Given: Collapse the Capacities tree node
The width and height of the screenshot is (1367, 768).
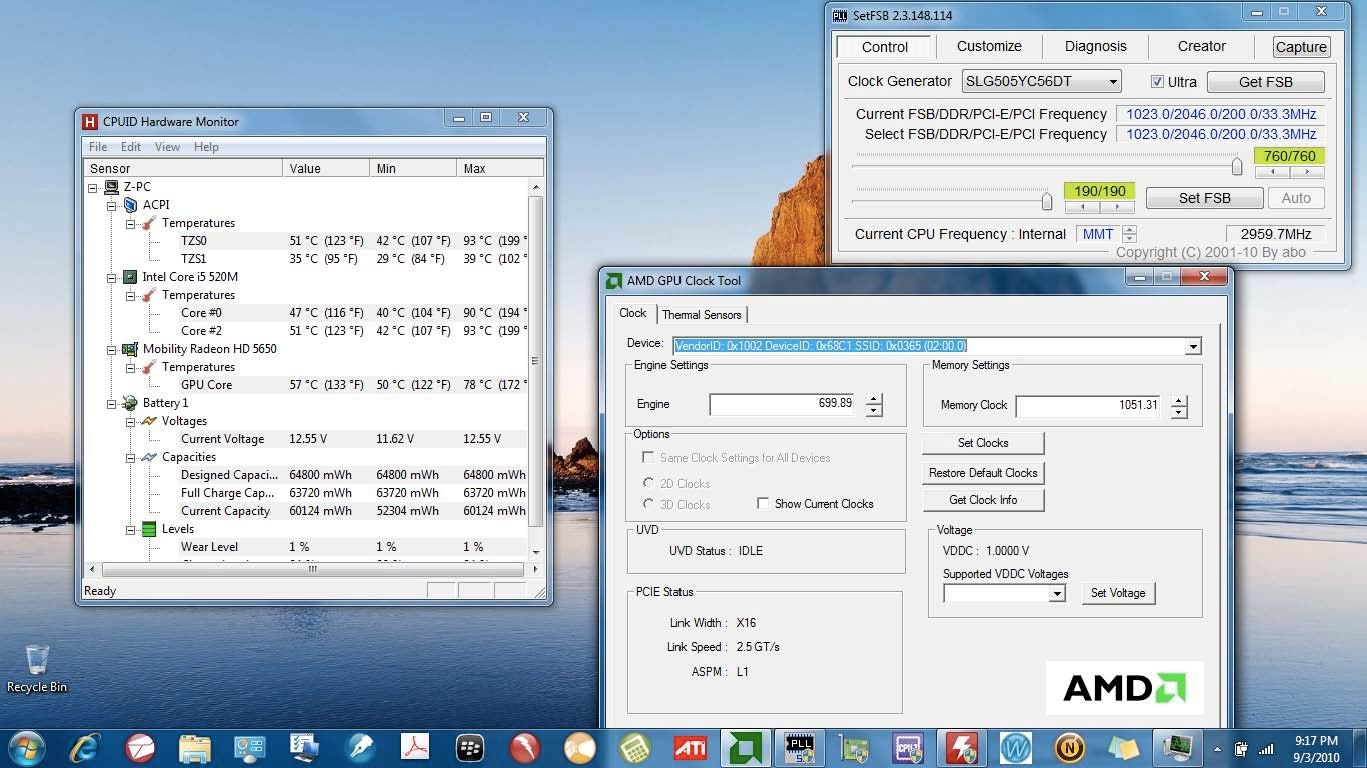Looking at the screenshot, I should (131, 457).
